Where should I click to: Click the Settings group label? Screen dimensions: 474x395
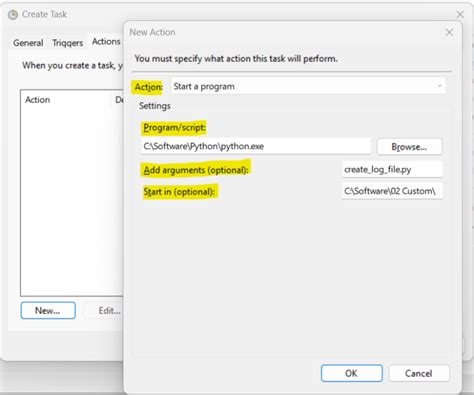pos(155,106)
